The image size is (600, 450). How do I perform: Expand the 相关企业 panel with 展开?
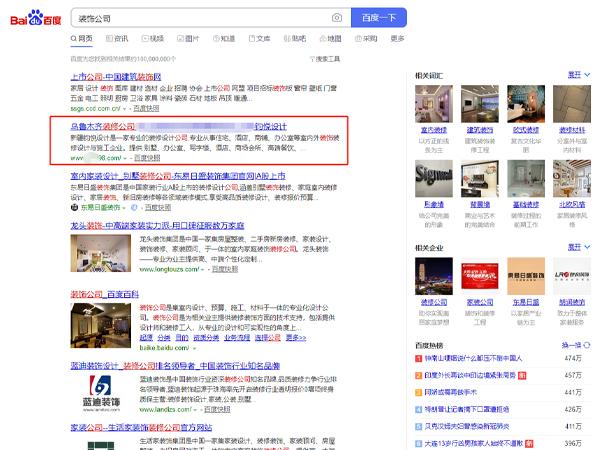579,247
